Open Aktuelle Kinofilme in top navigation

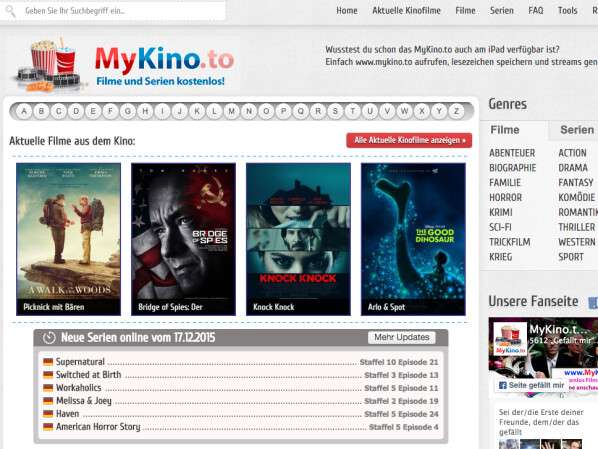[406, 11]
